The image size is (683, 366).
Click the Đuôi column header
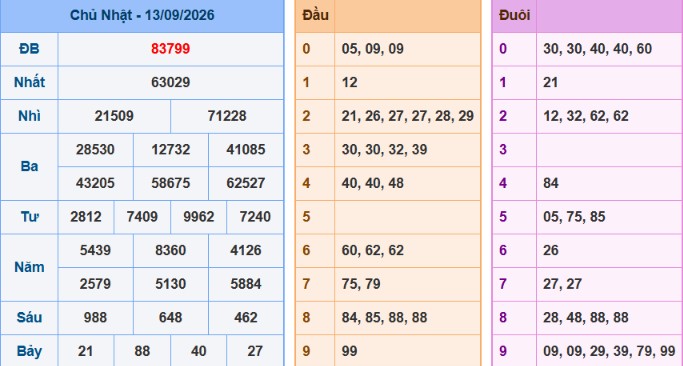click(514, 15)
